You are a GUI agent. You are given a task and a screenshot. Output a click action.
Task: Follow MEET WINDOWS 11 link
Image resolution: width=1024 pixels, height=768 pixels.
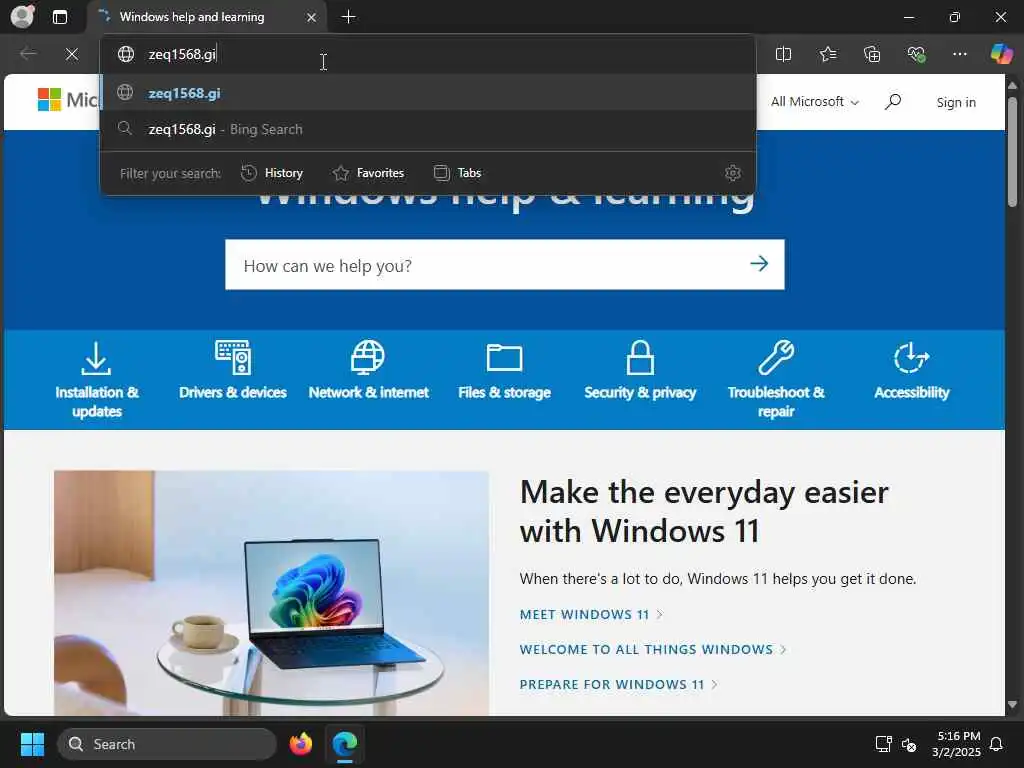[591, 615]
